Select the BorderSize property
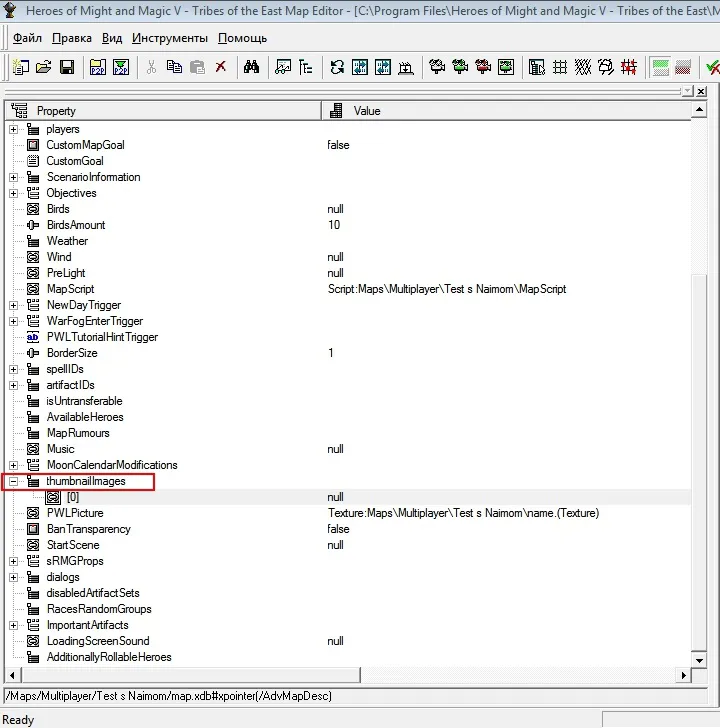This screenshot has width=720, height=728. point(72,353)
